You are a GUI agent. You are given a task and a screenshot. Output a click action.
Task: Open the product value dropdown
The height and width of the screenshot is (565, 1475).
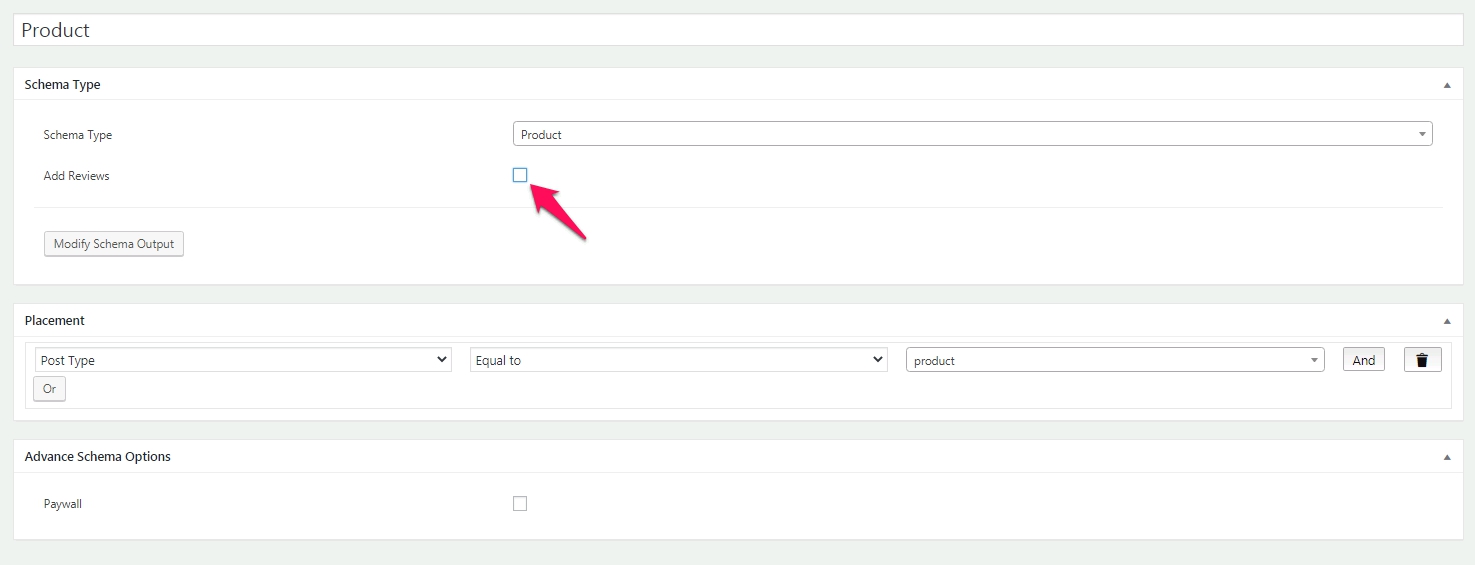[1115, 360]
